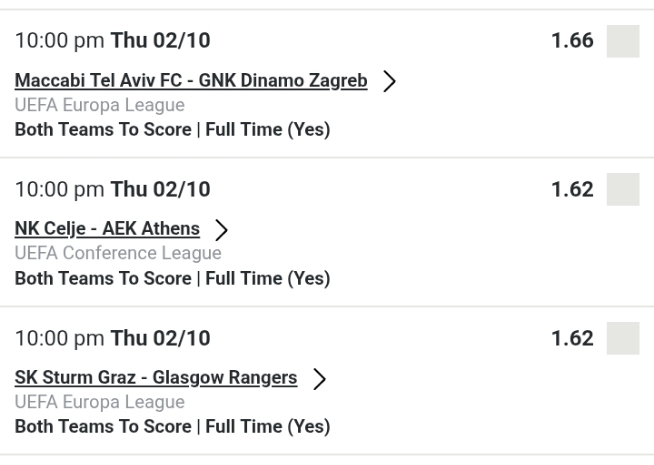The width and height of the screenshot is (654, 465).
Task: Click kickoff time of Maccabi Tel Aviv match
Action: coord(112,43)
